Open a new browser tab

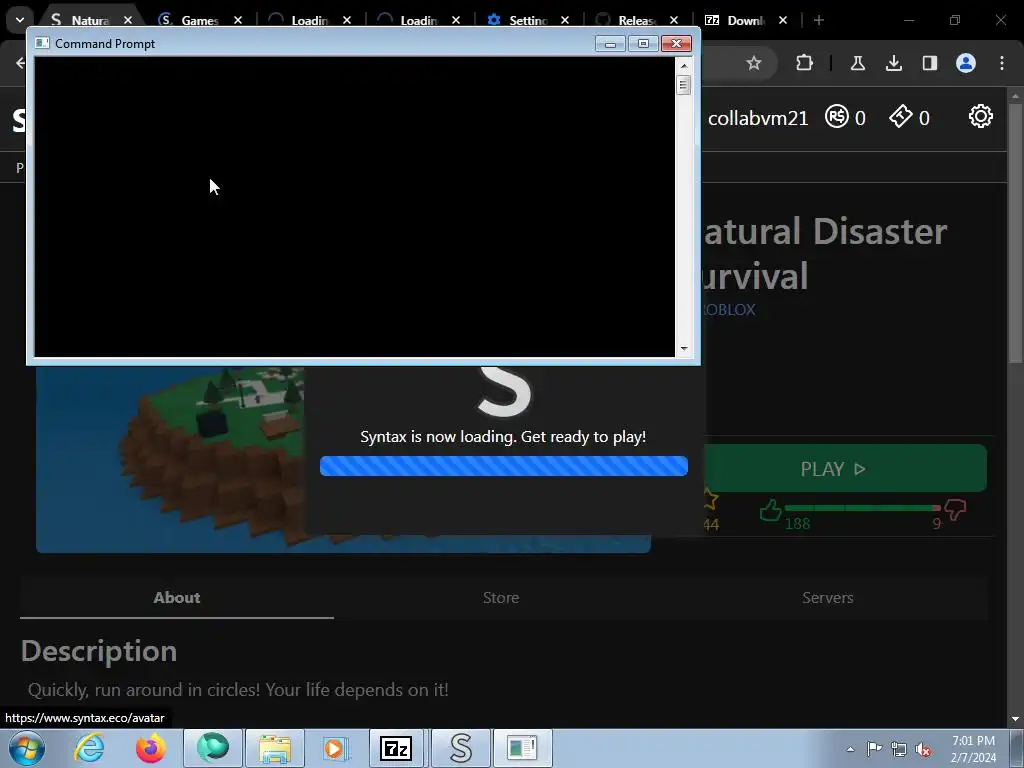(x=819, y=20)
